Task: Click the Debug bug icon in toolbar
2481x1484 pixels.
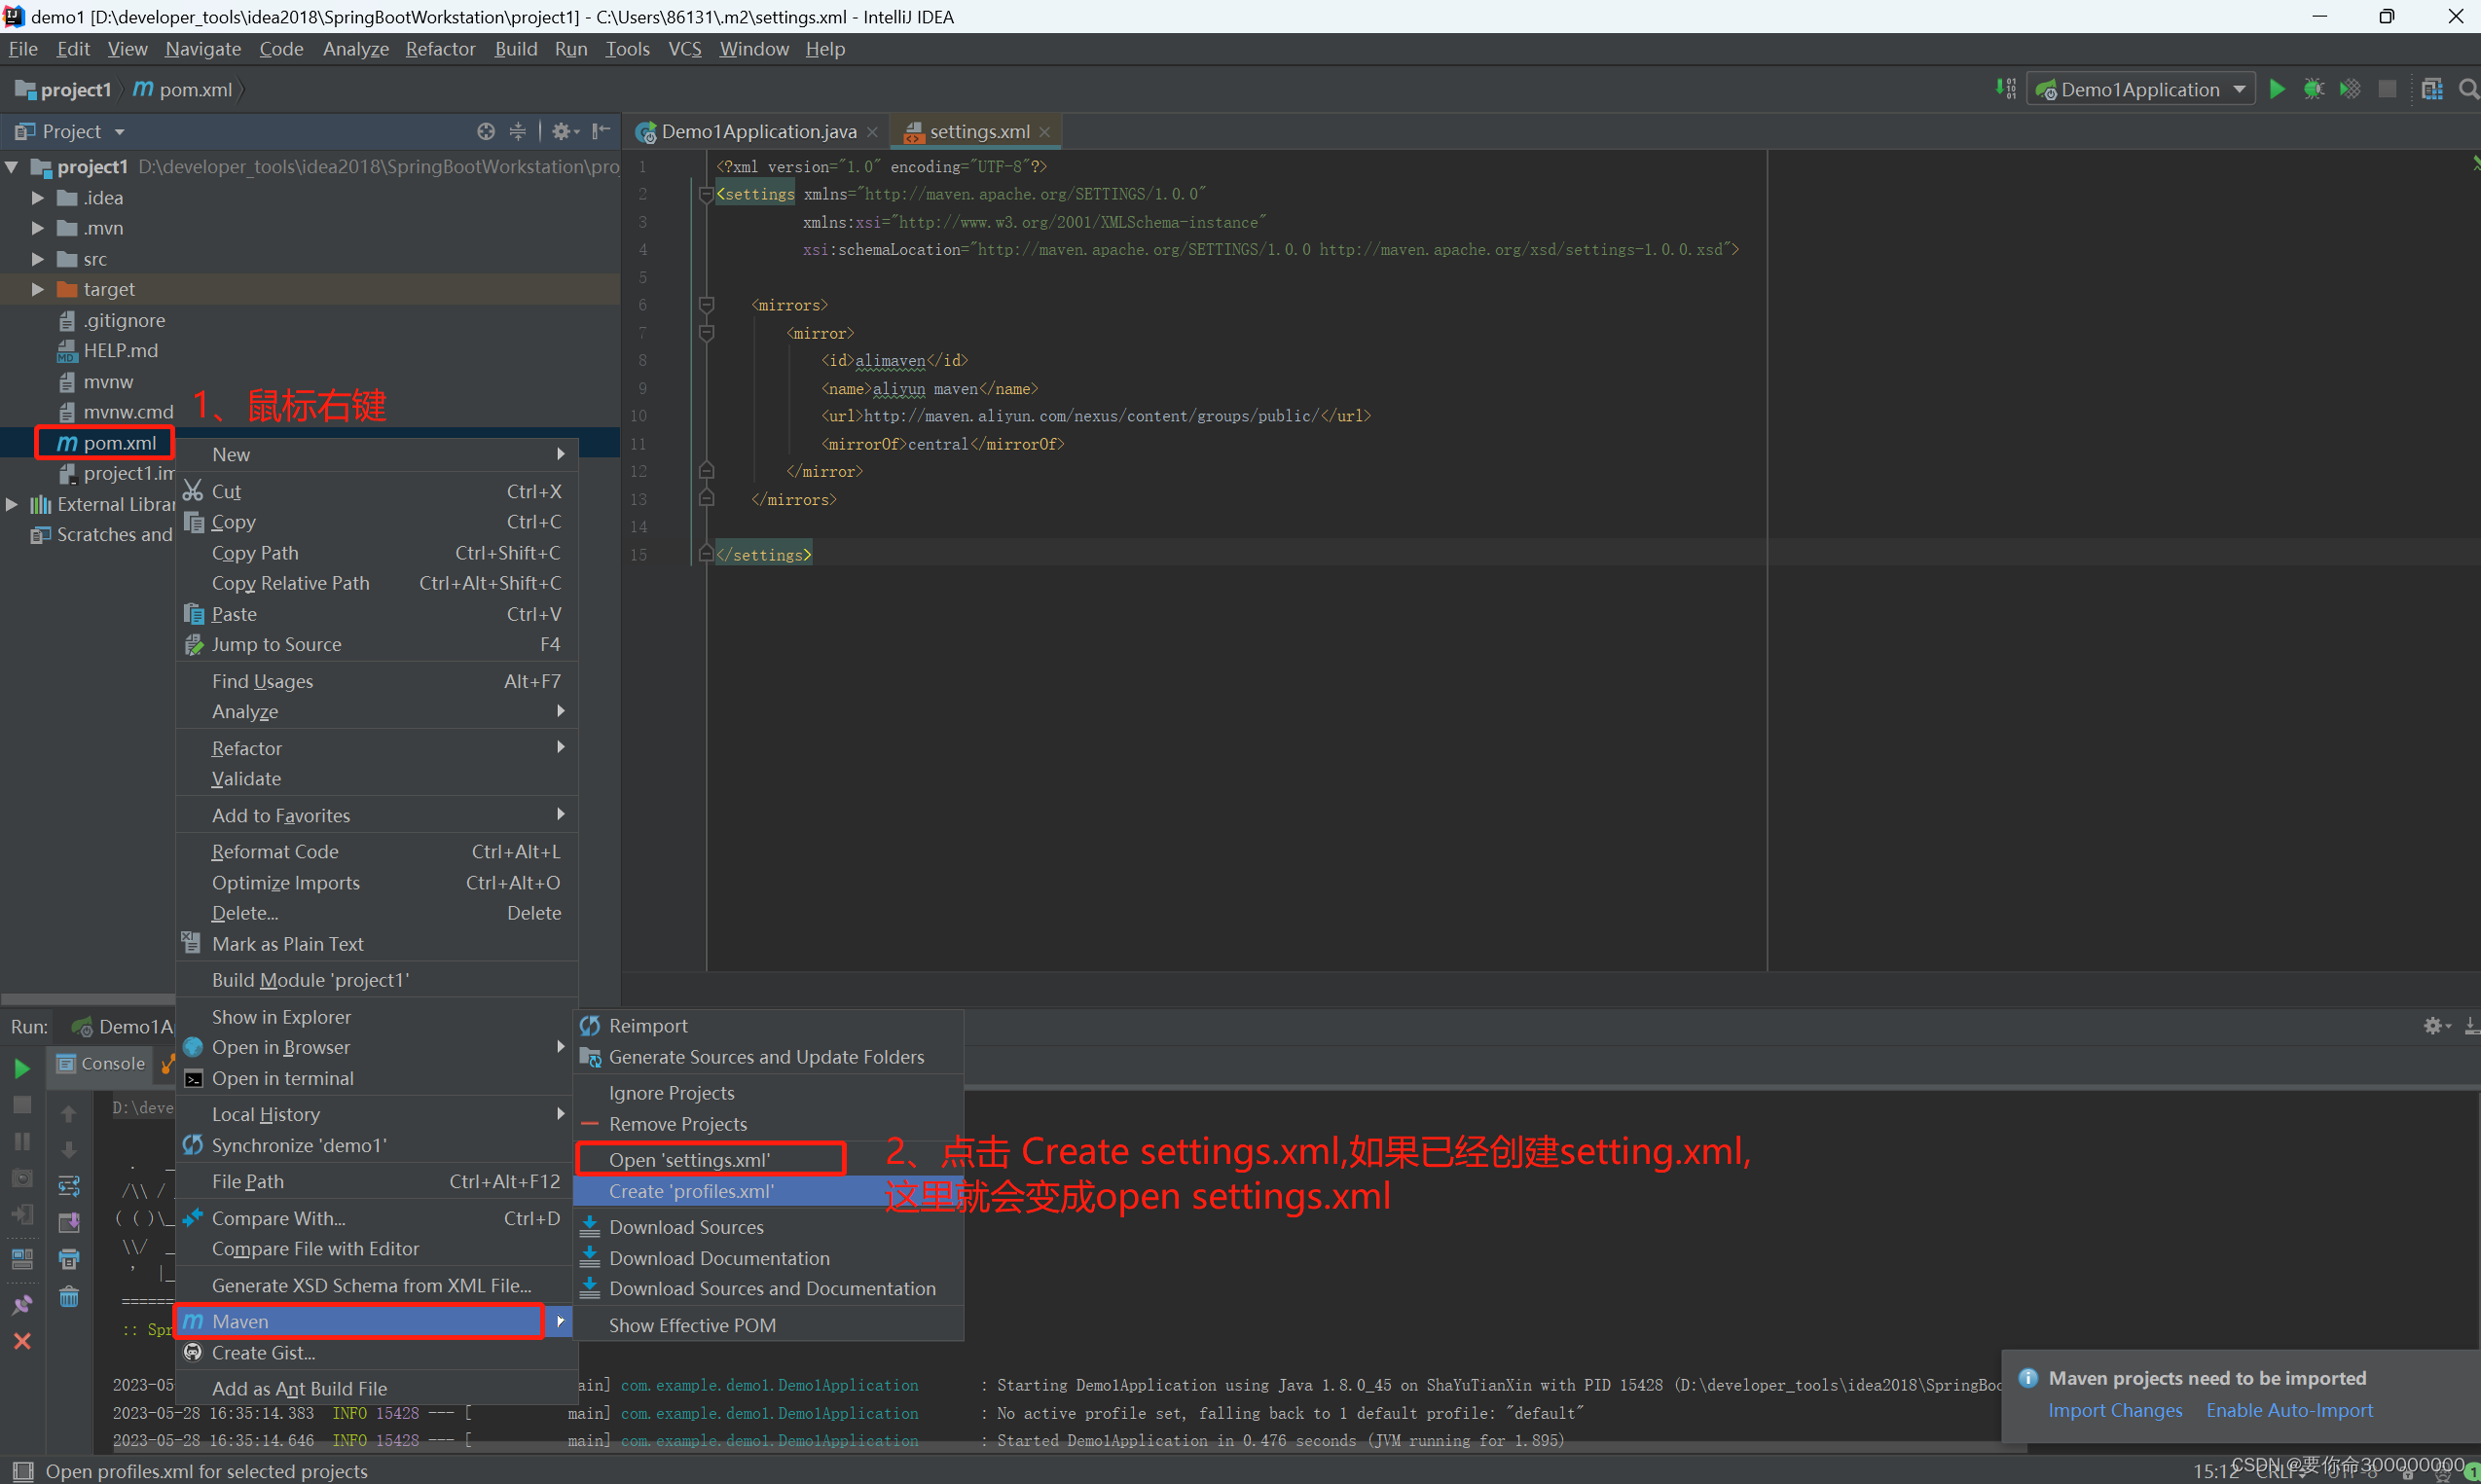Action: (2313, 89)
